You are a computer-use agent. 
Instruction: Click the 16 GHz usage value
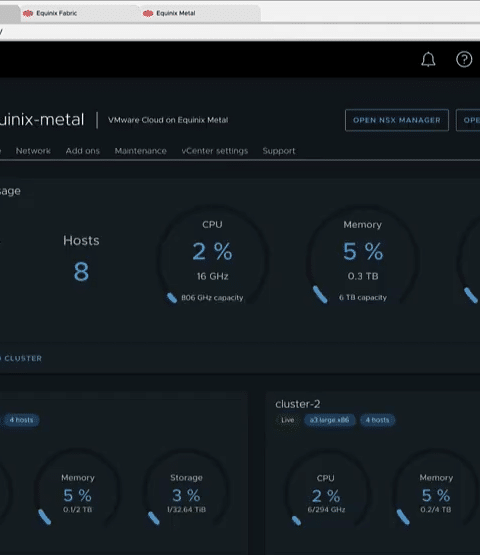tap(212, 276)
